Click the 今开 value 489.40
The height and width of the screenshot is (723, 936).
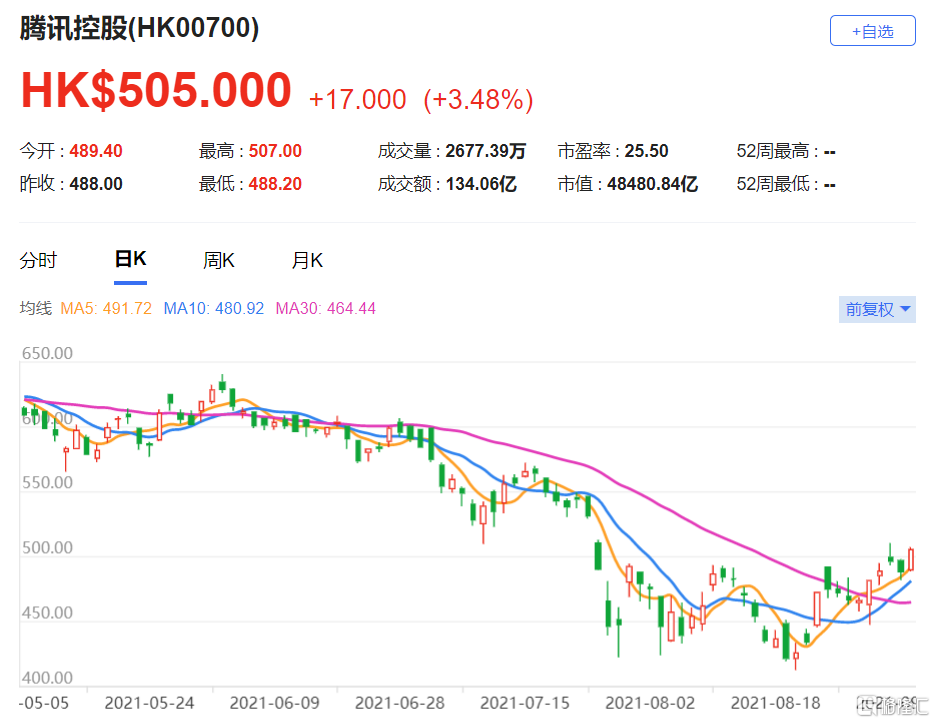pos(96,151)
